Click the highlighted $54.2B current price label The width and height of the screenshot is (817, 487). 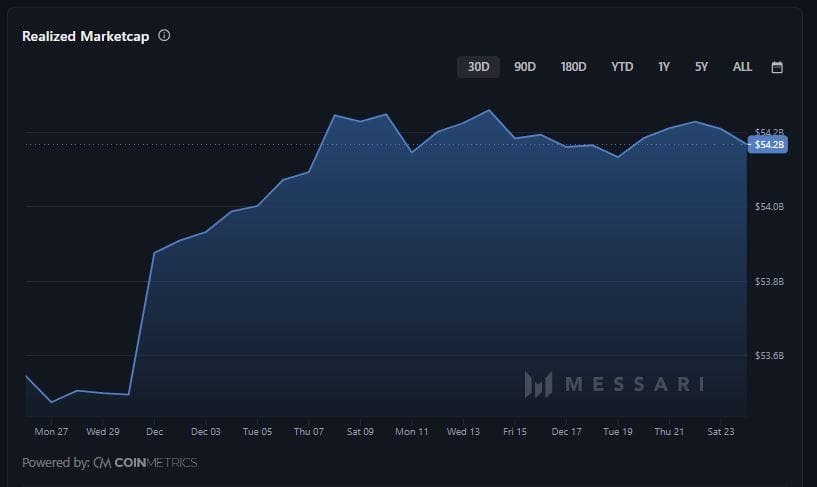[769, 144]
